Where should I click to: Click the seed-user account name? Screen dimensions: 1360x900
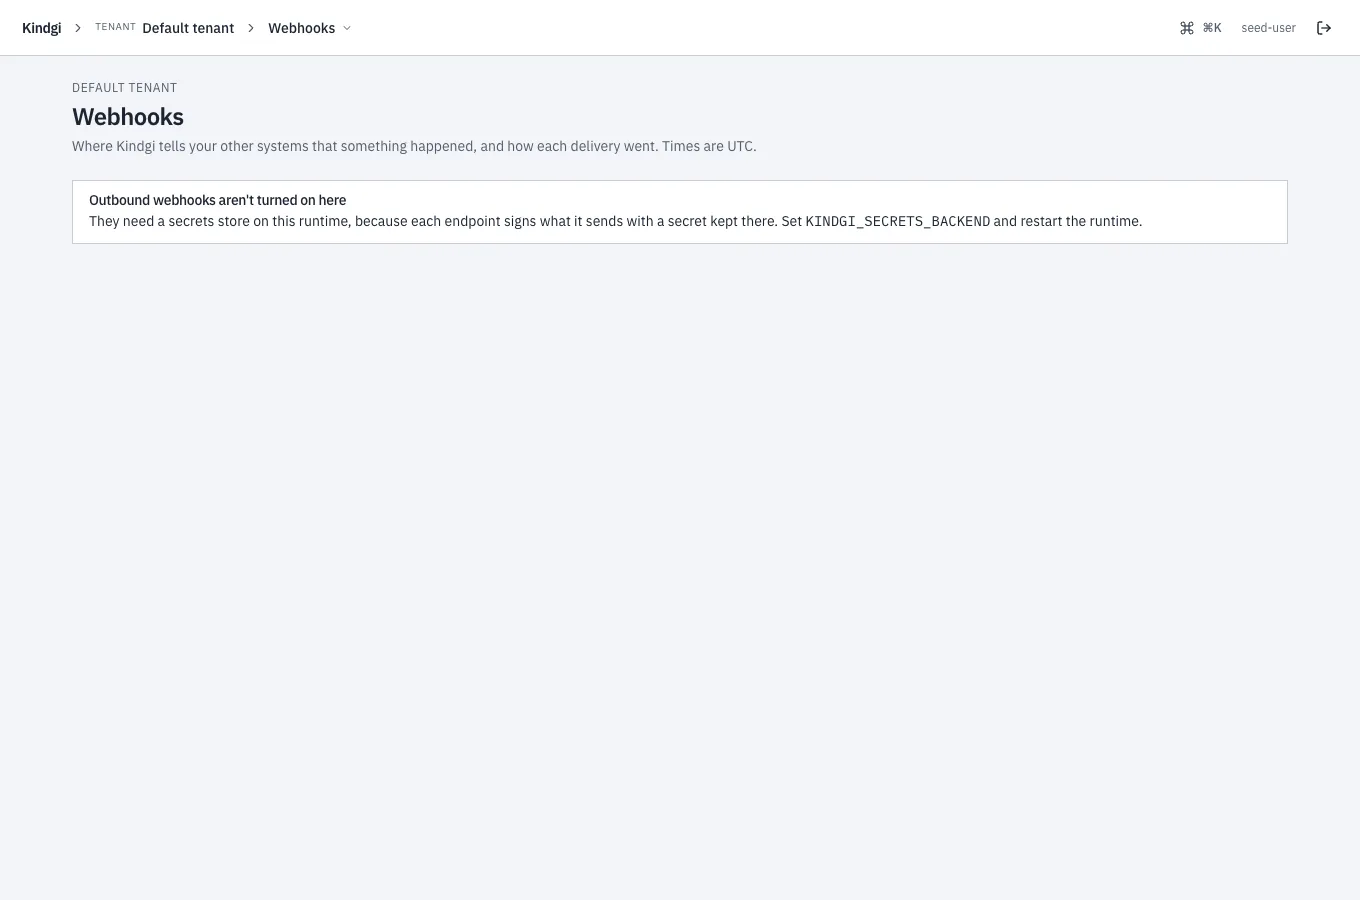1268,28
